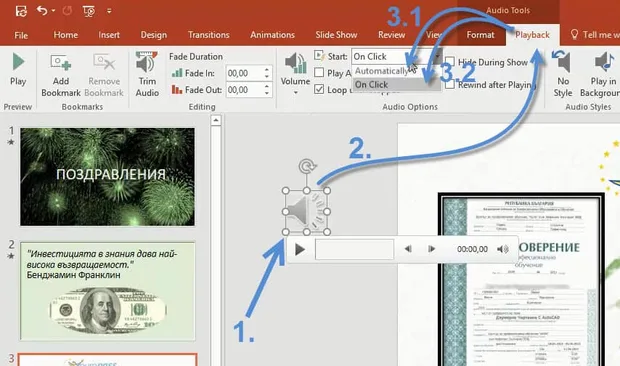620x366 pixels.
Task: Click the Fade Out duration field
Action: (x=244, y=90)
